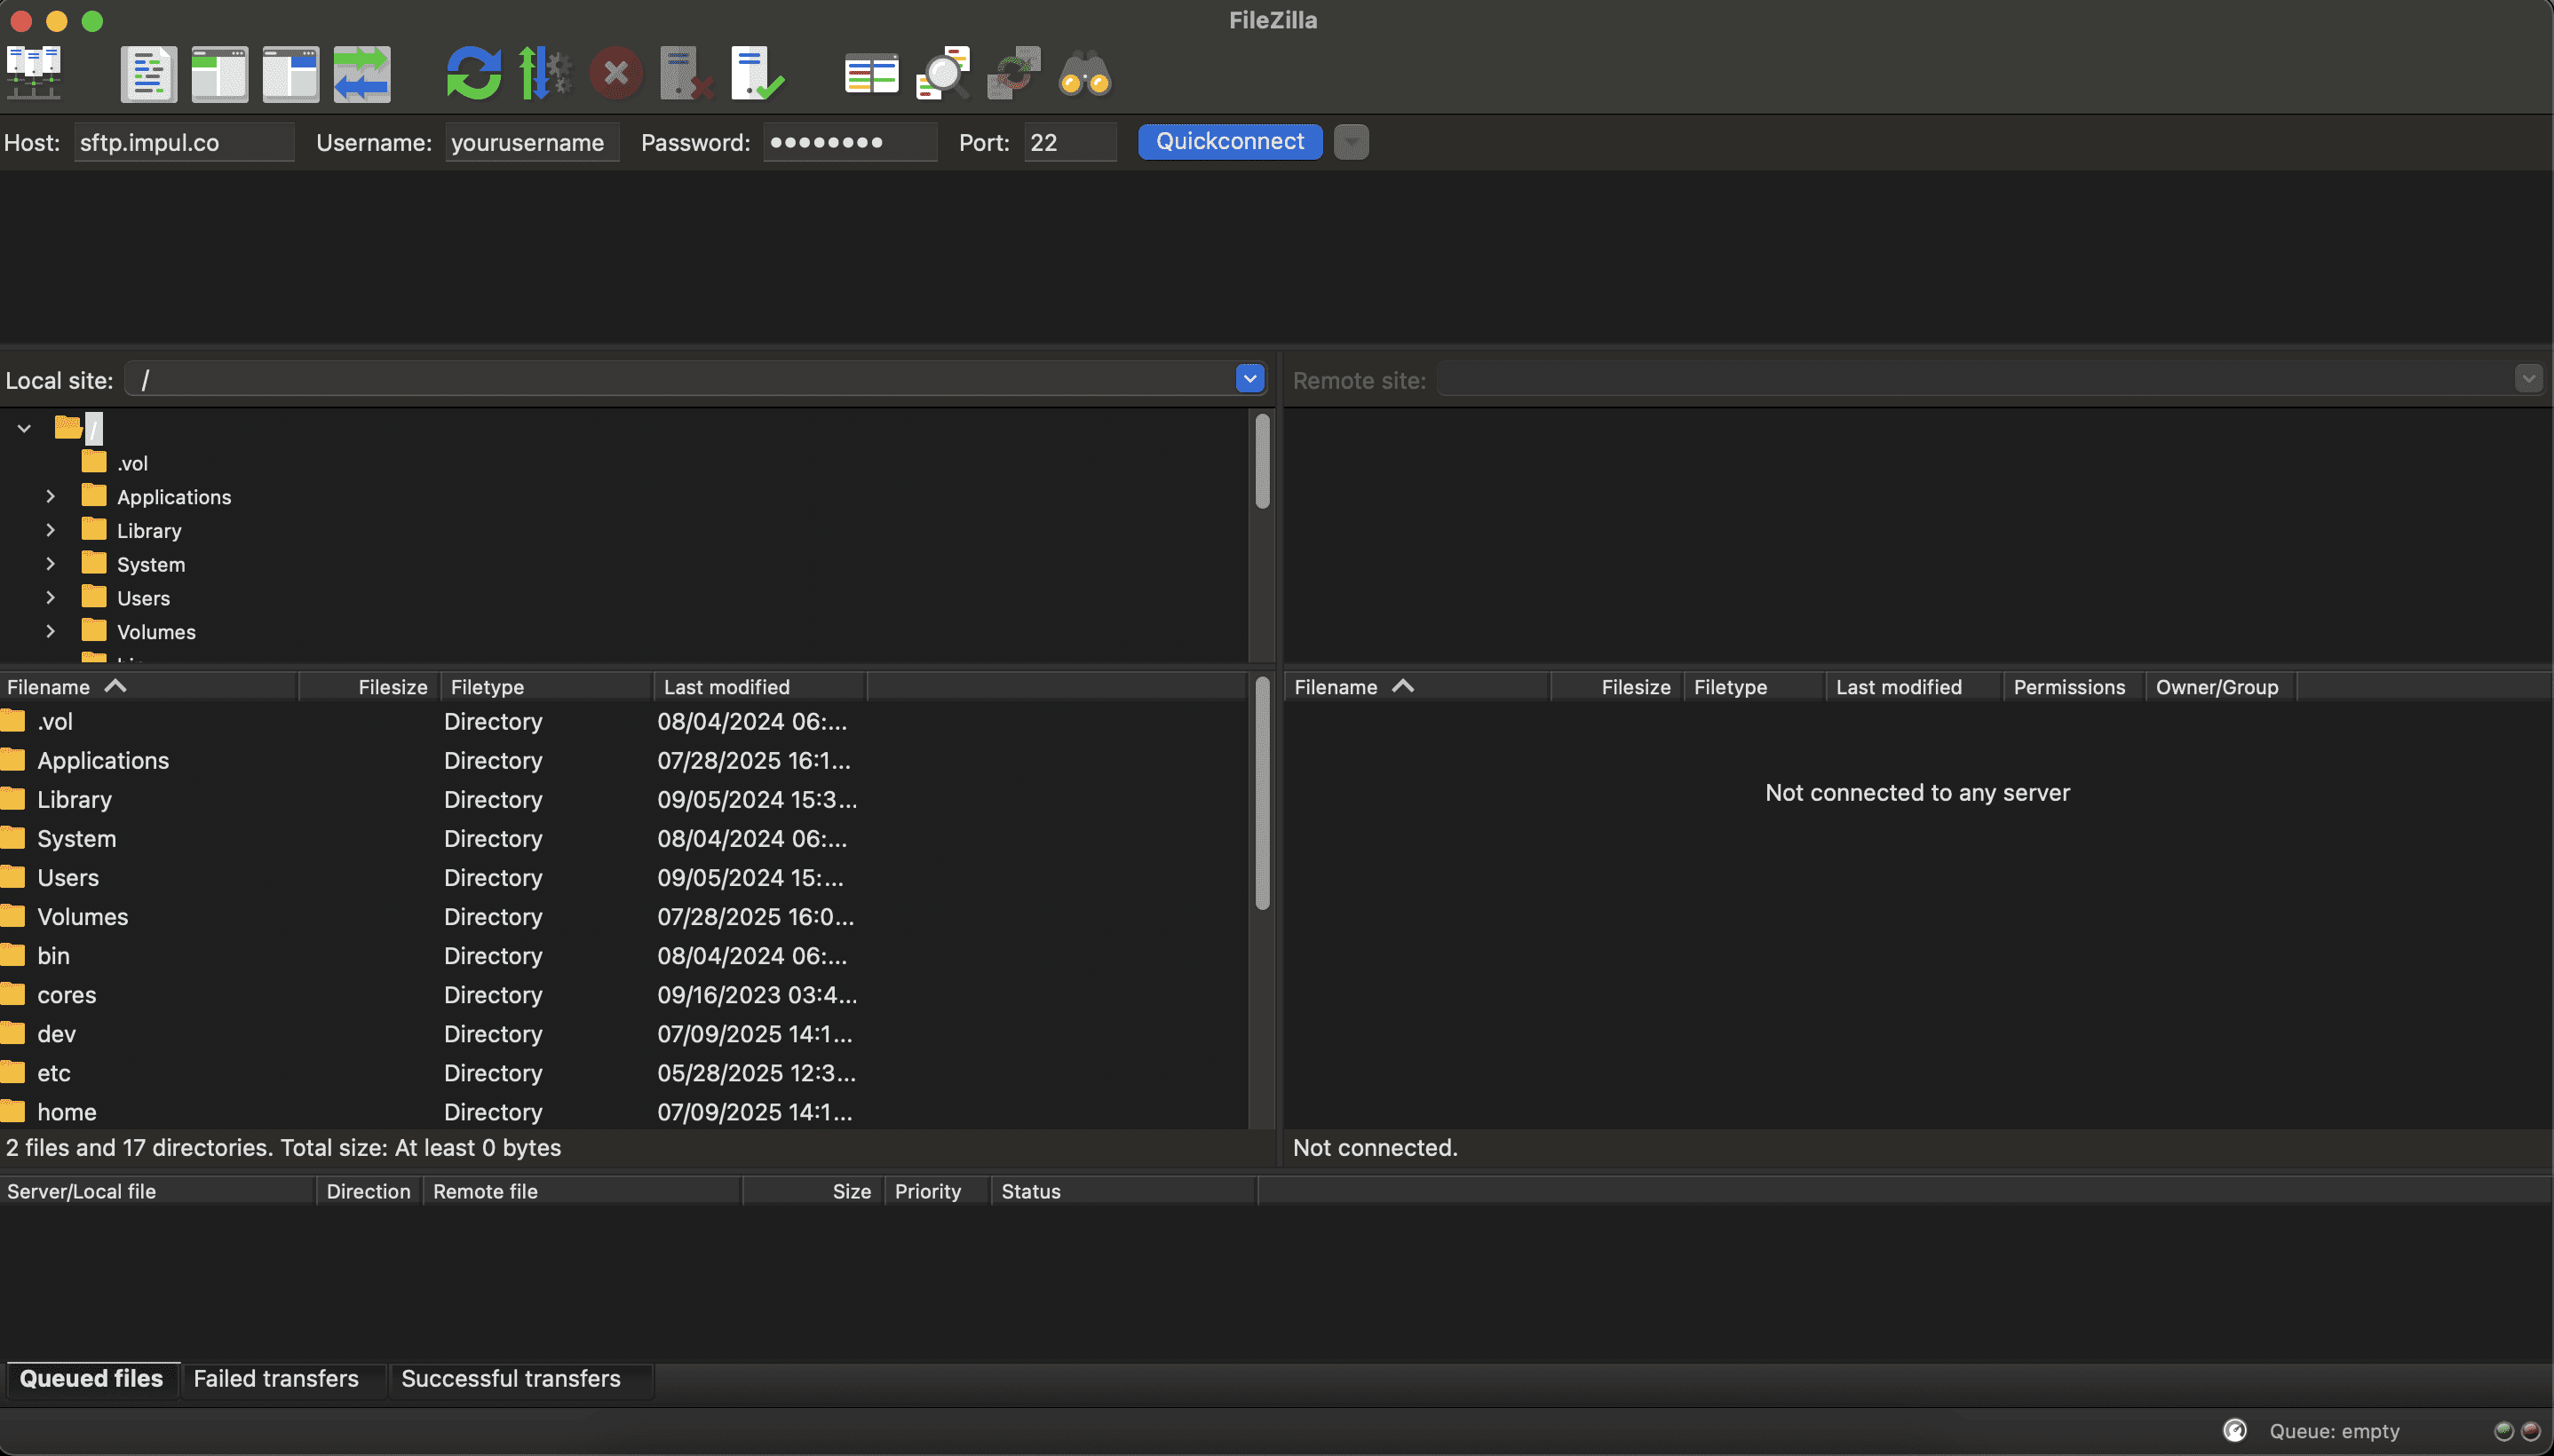Image resolution: width=2554 pixels, height=1456 pixels.
Task: Click the Host input field
Action: (184, 142)
